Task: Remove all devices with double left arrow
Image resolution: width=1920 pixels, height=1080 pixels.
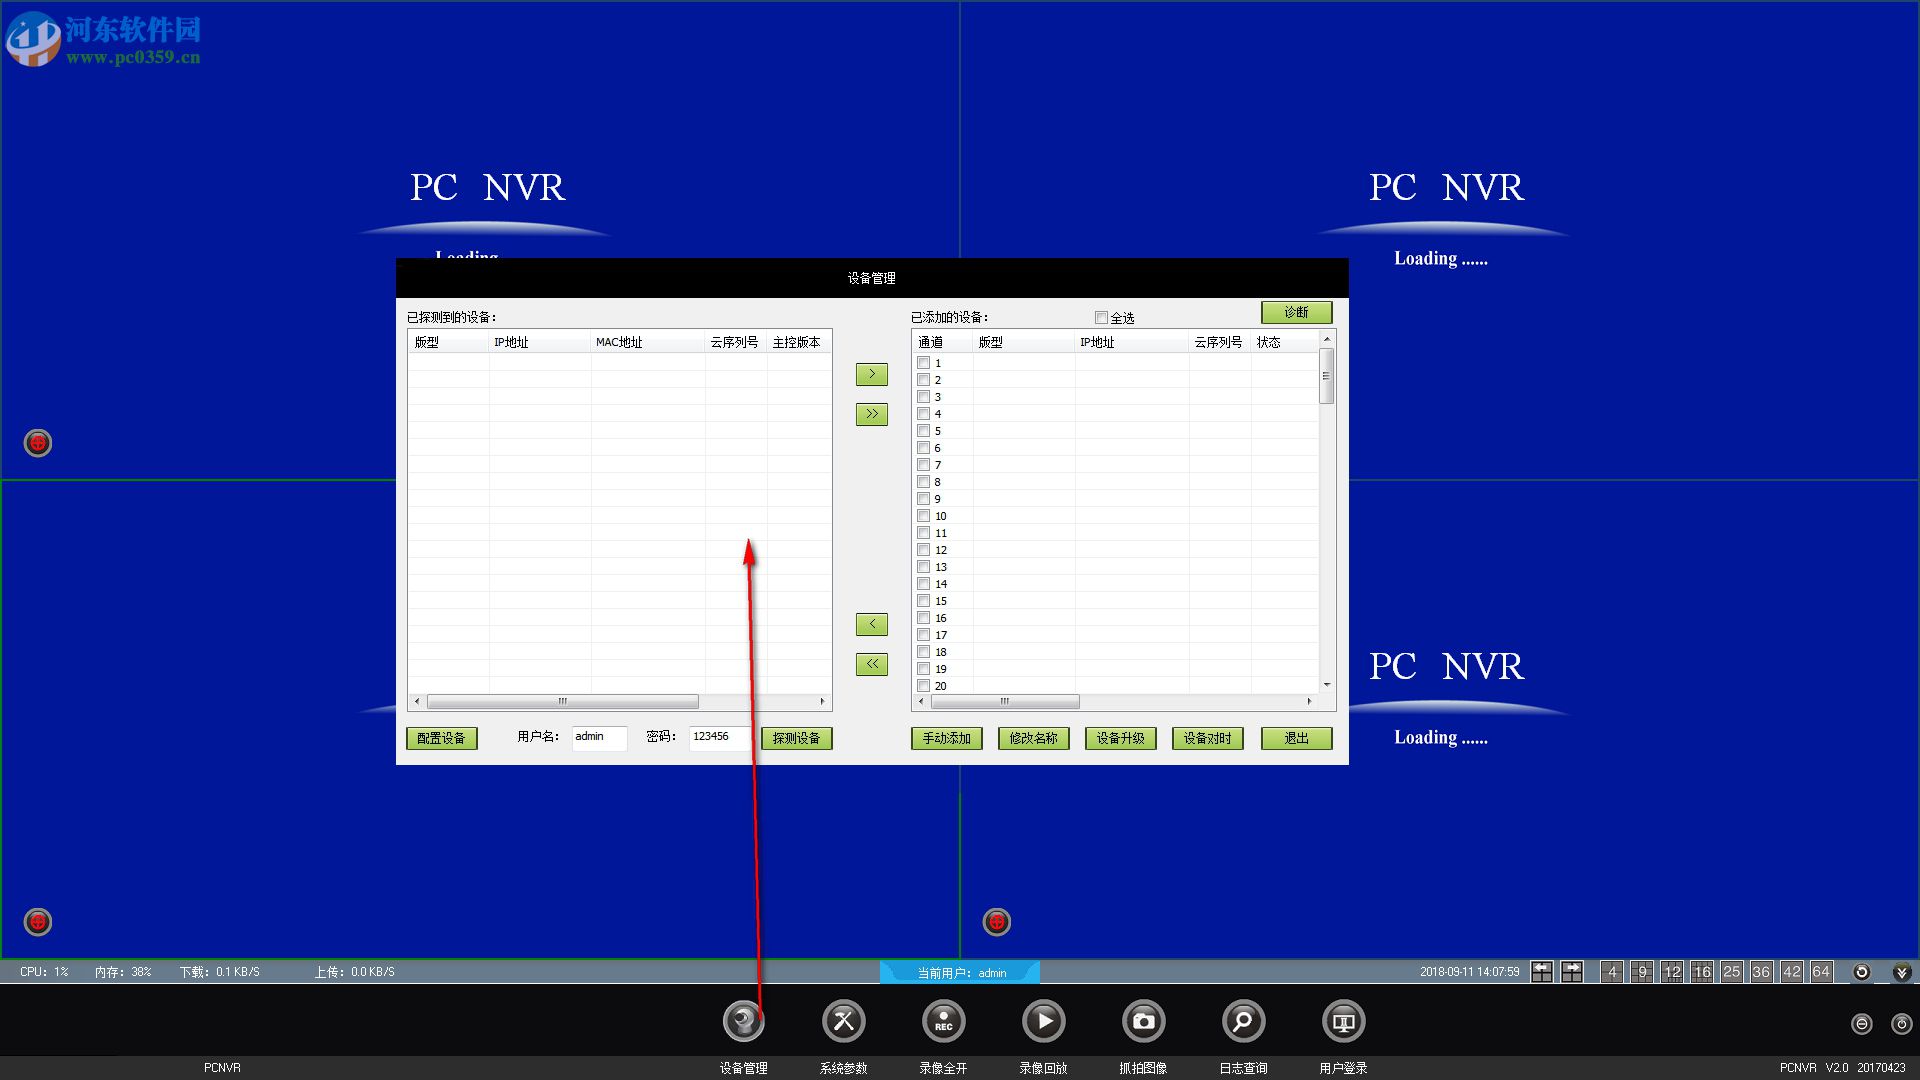Action: click(x=872, y=665)
